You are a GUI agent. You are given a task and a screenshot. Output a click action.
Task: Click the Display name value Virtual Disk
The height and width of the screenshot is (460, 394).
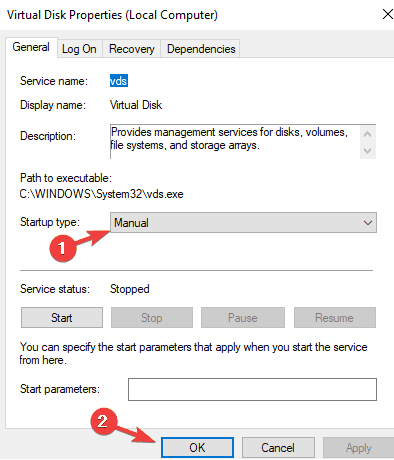[136, 105]
